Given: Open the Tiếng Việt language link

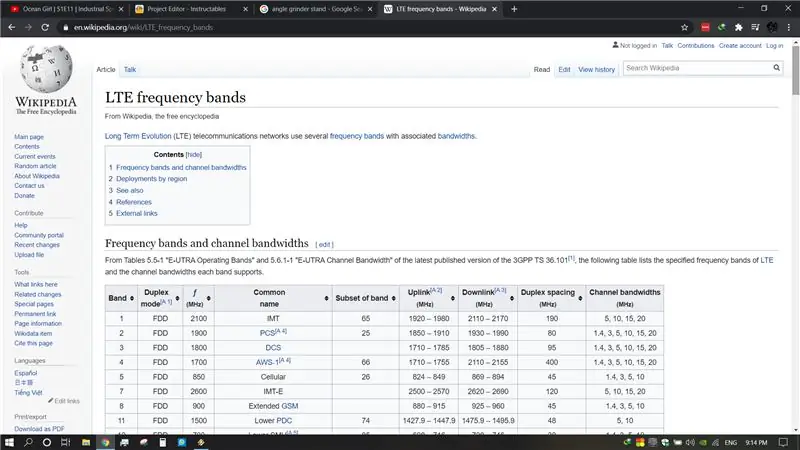Looking at the screenshot, I should (x=28, y=392).
